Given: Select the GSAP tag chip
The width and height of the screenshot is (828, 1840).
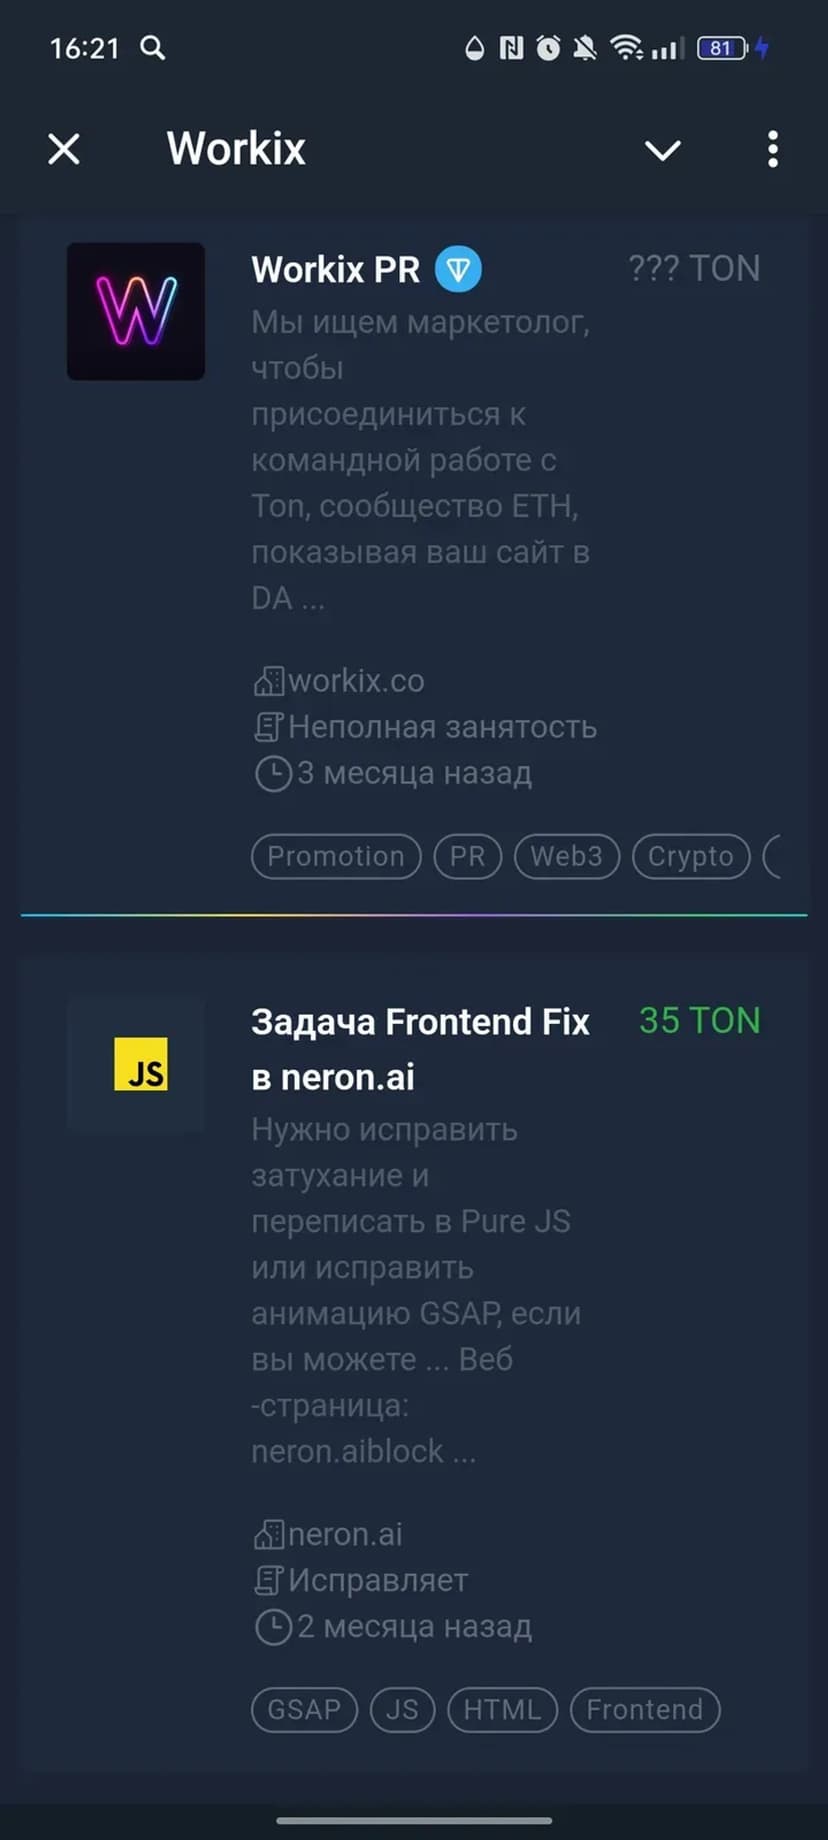Looking at the screenshot, I should pyautogui.click(x=304, y=1709).
